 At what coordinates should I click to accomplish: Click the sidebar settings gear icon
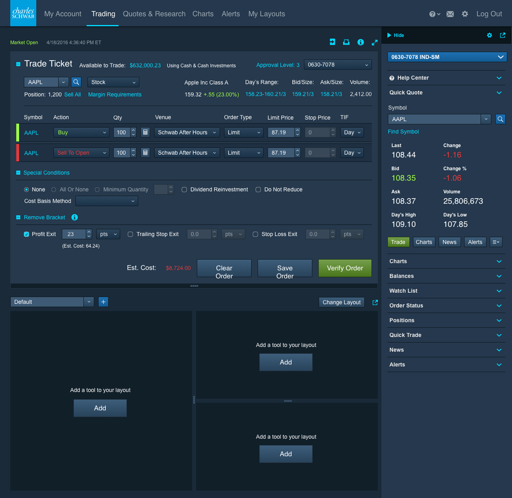point(489,35)
